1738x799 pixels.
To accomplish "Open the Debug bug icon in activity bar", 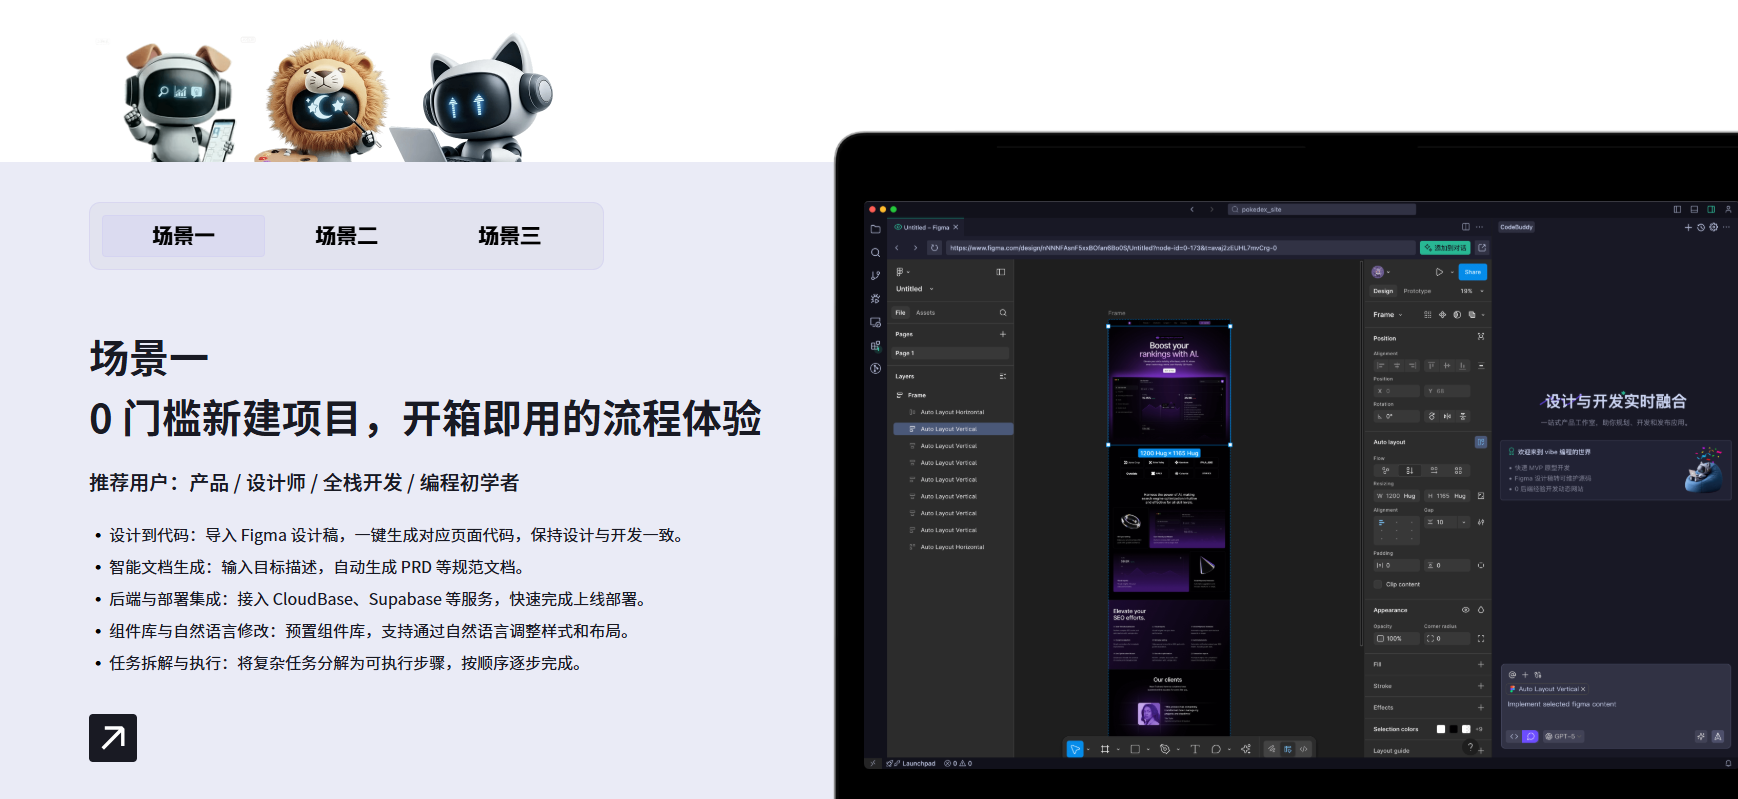I will 875,298.
